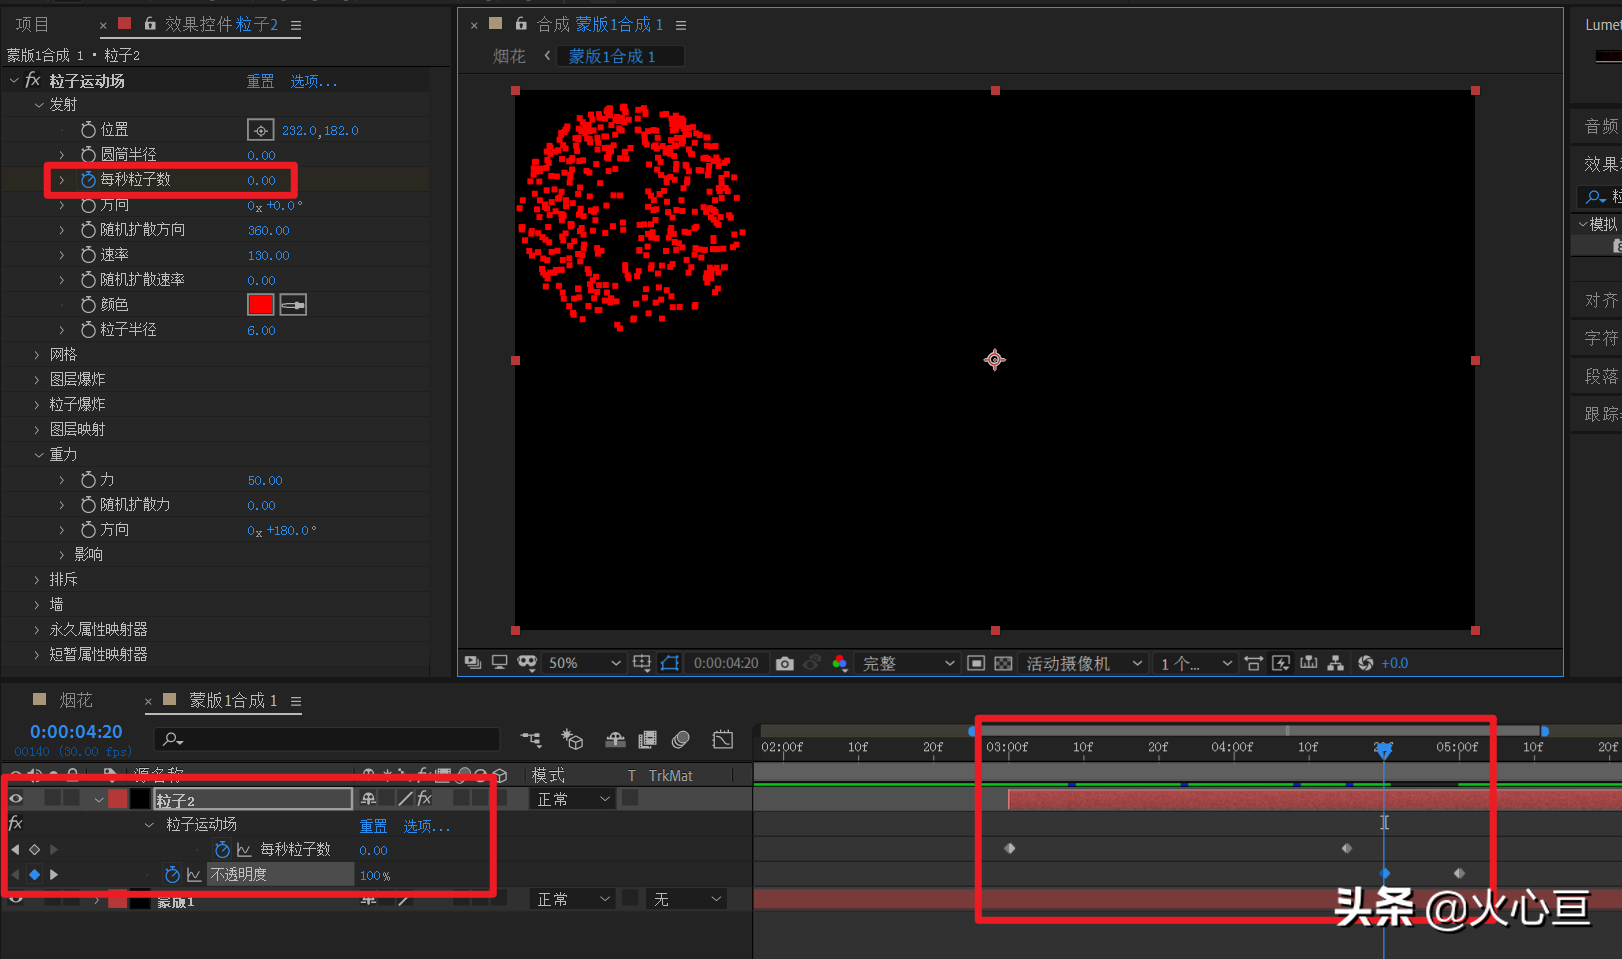Open the composition flowchart icon in viewer
This screenshot has width=1622, height=959.
coord(1335,663)
